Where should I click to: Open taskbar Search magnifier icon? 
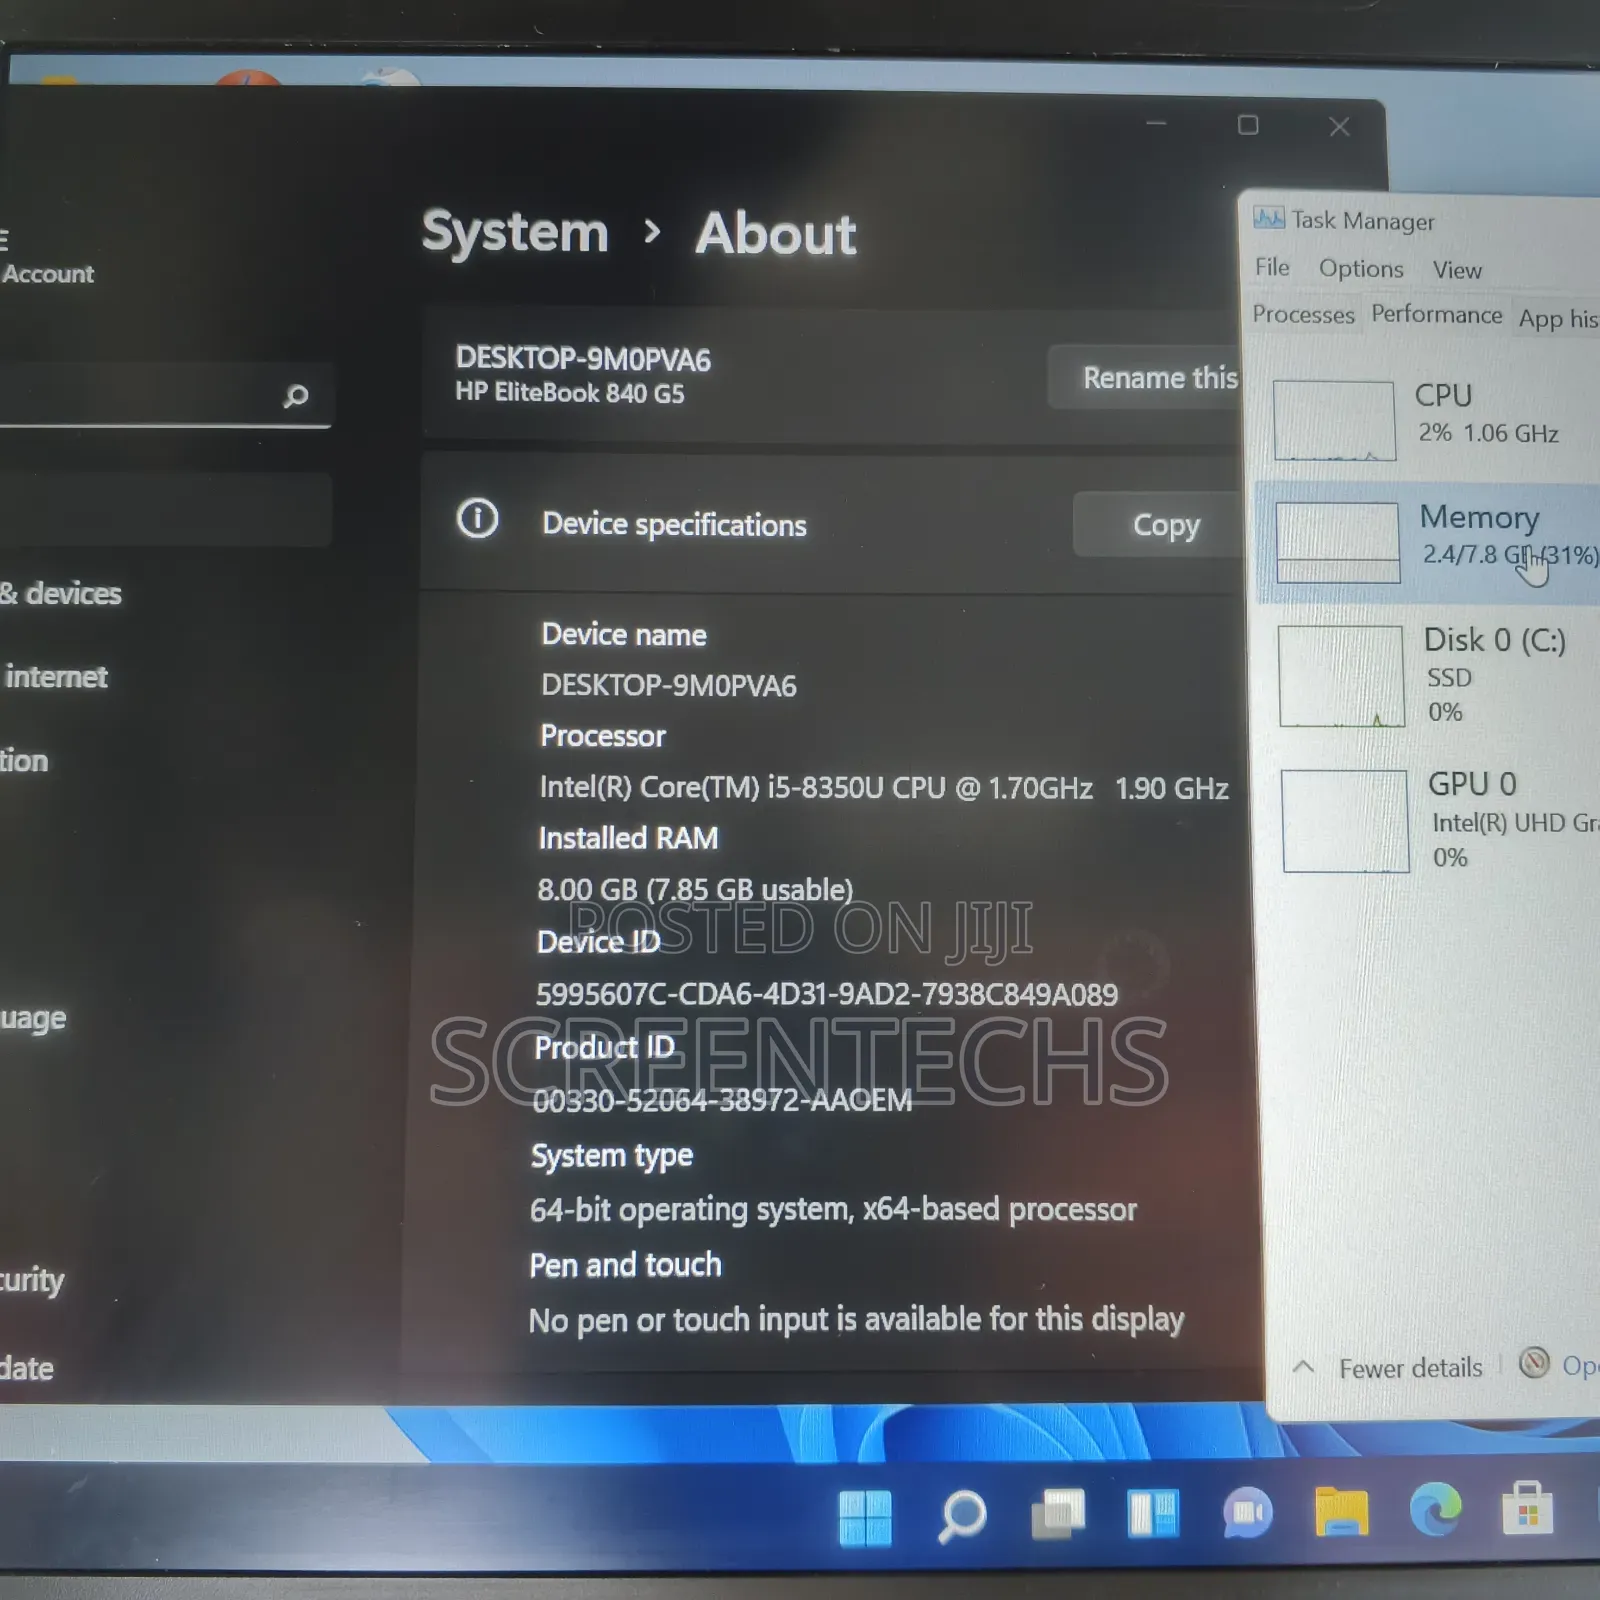tap(962, 1515)
